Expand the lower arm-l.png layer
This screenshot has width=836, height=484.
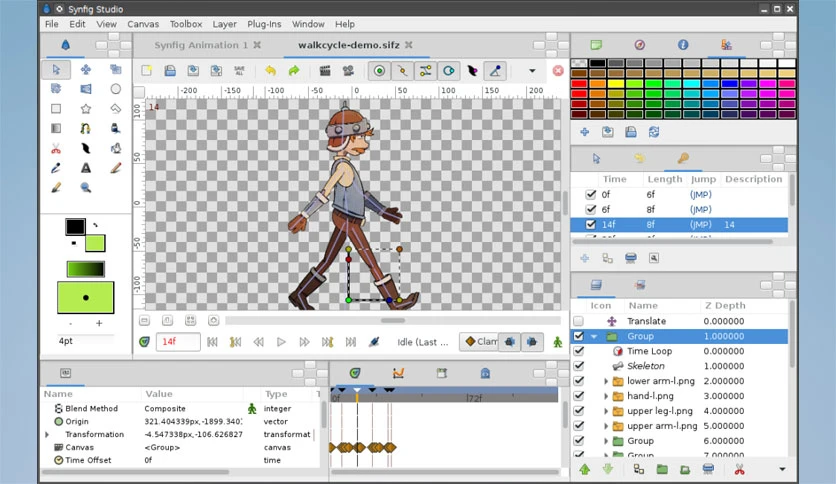(606, 381)
